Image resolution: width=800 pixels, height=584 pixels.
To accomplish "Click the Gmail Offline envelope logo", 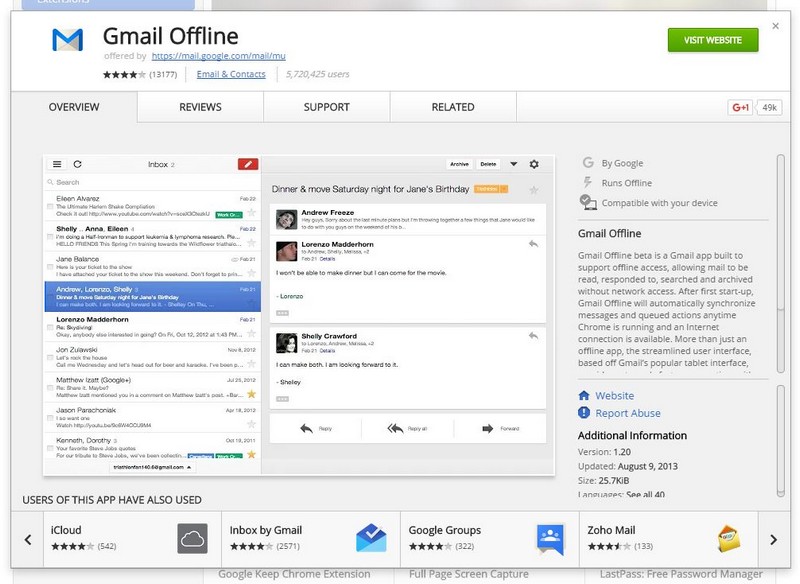I will pyautogui.click(x=67, y=40).
